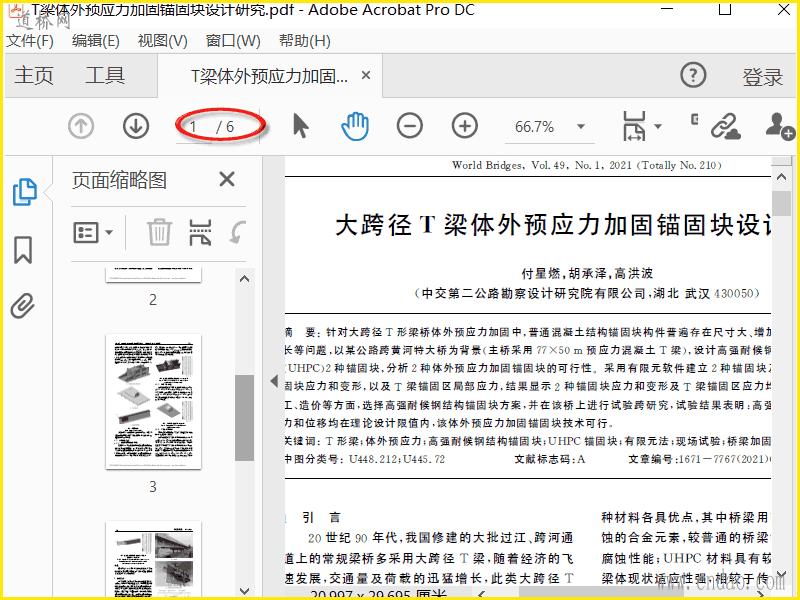Zoom in with the plus button
Screen dimensions: 800x600
pos(464,126)
